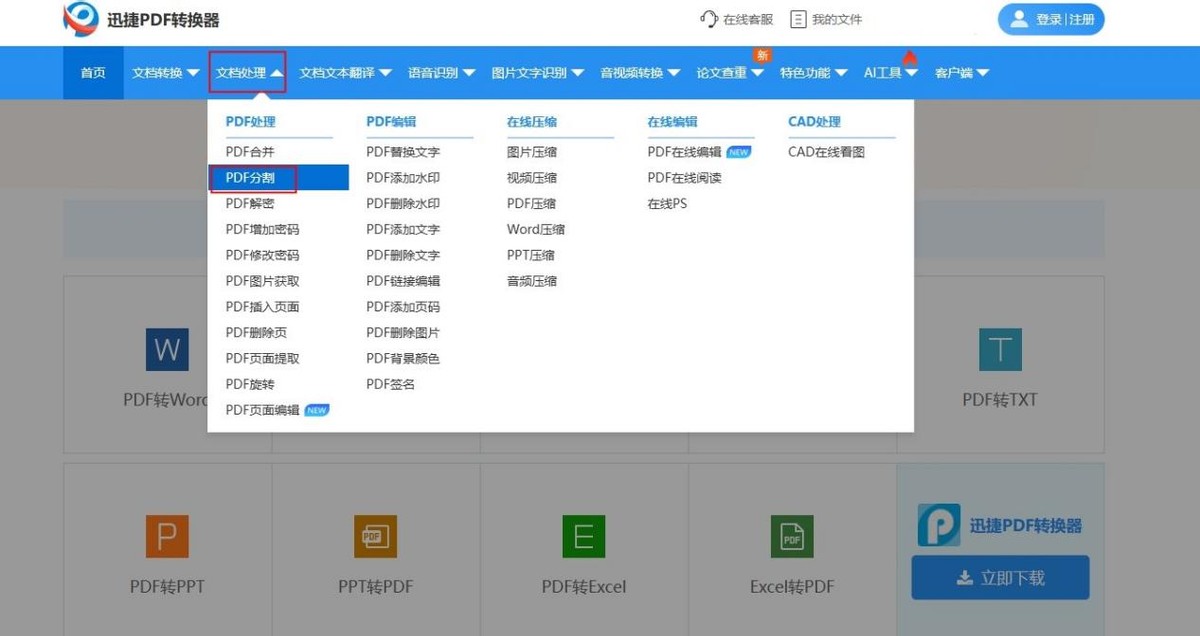Open the PDF转PPT tool icon

tap(166, 536)
